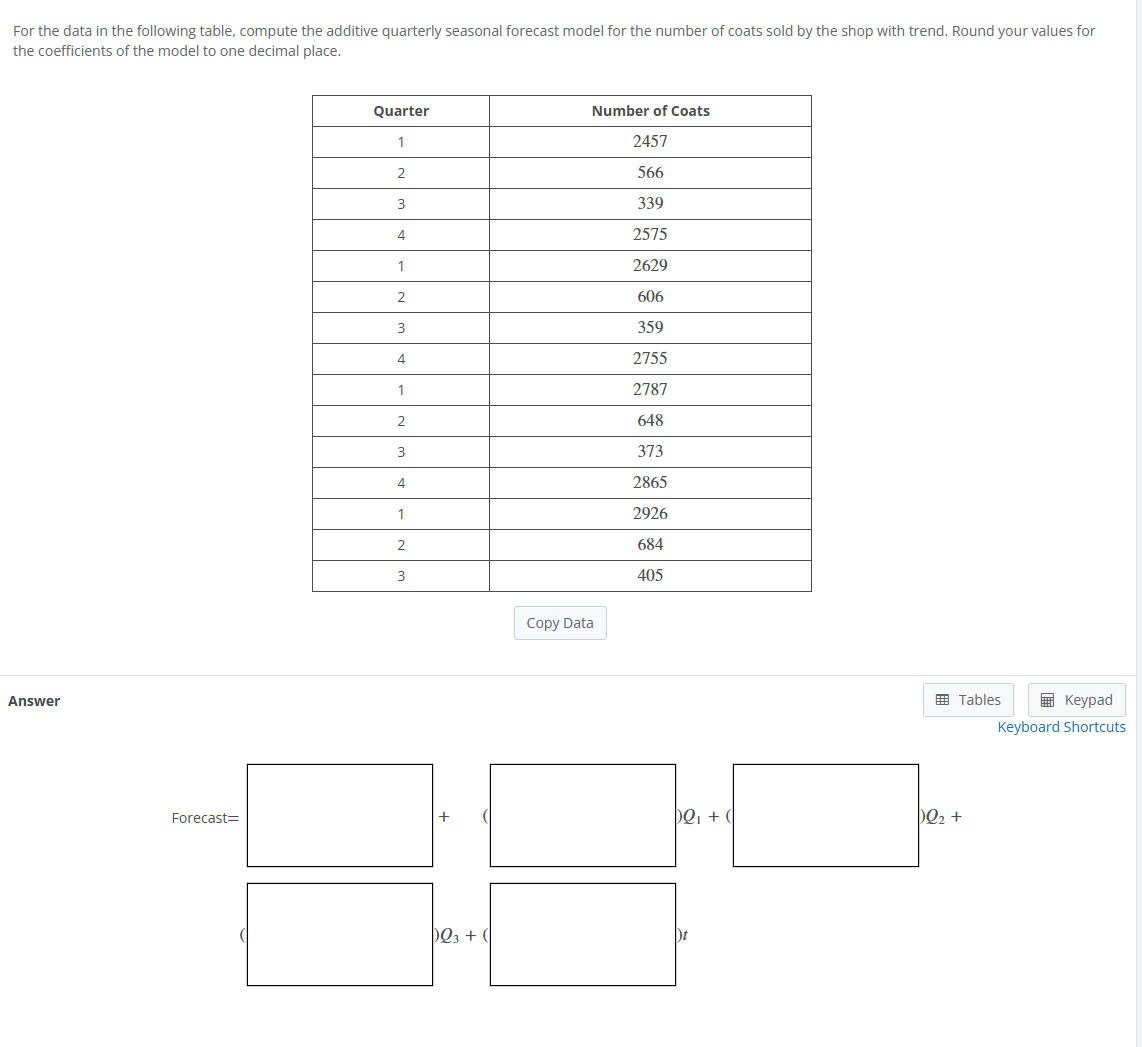Click the Answer section heading
The image size is (1142, 1047).
[34, 700]
